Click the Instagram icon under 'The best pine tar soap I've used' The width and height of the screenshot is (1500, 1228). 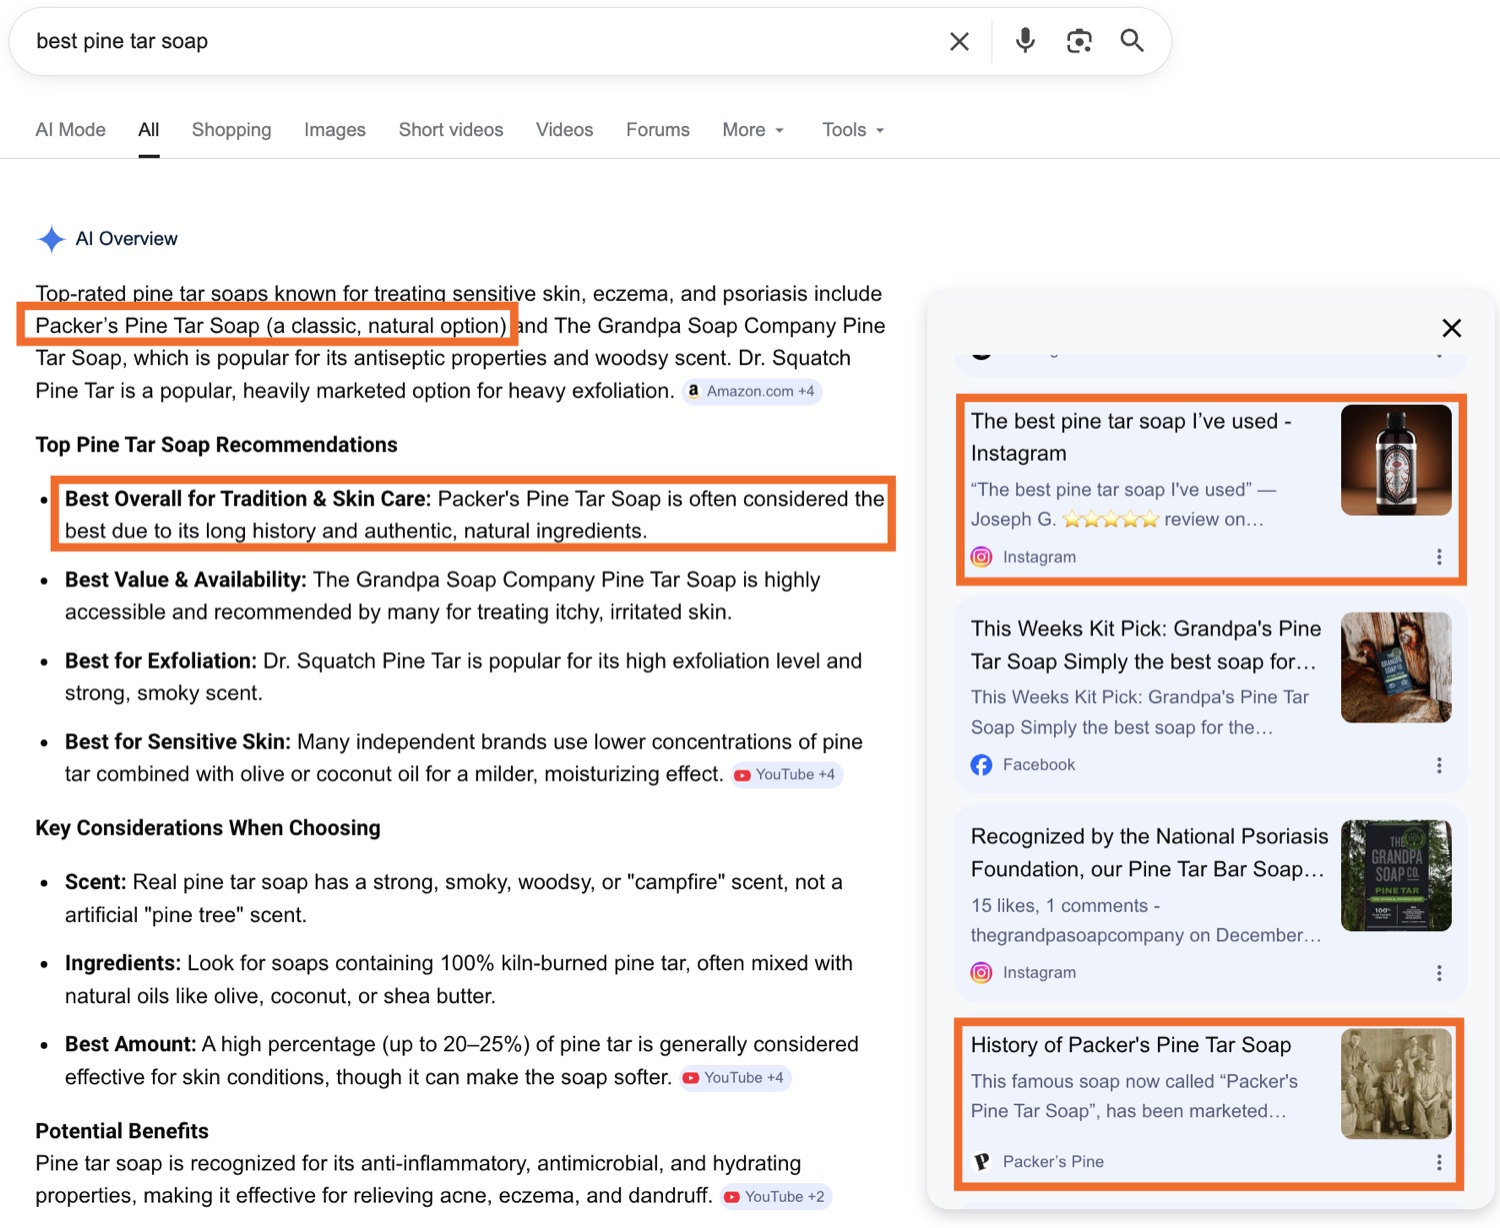coord(982,557)
